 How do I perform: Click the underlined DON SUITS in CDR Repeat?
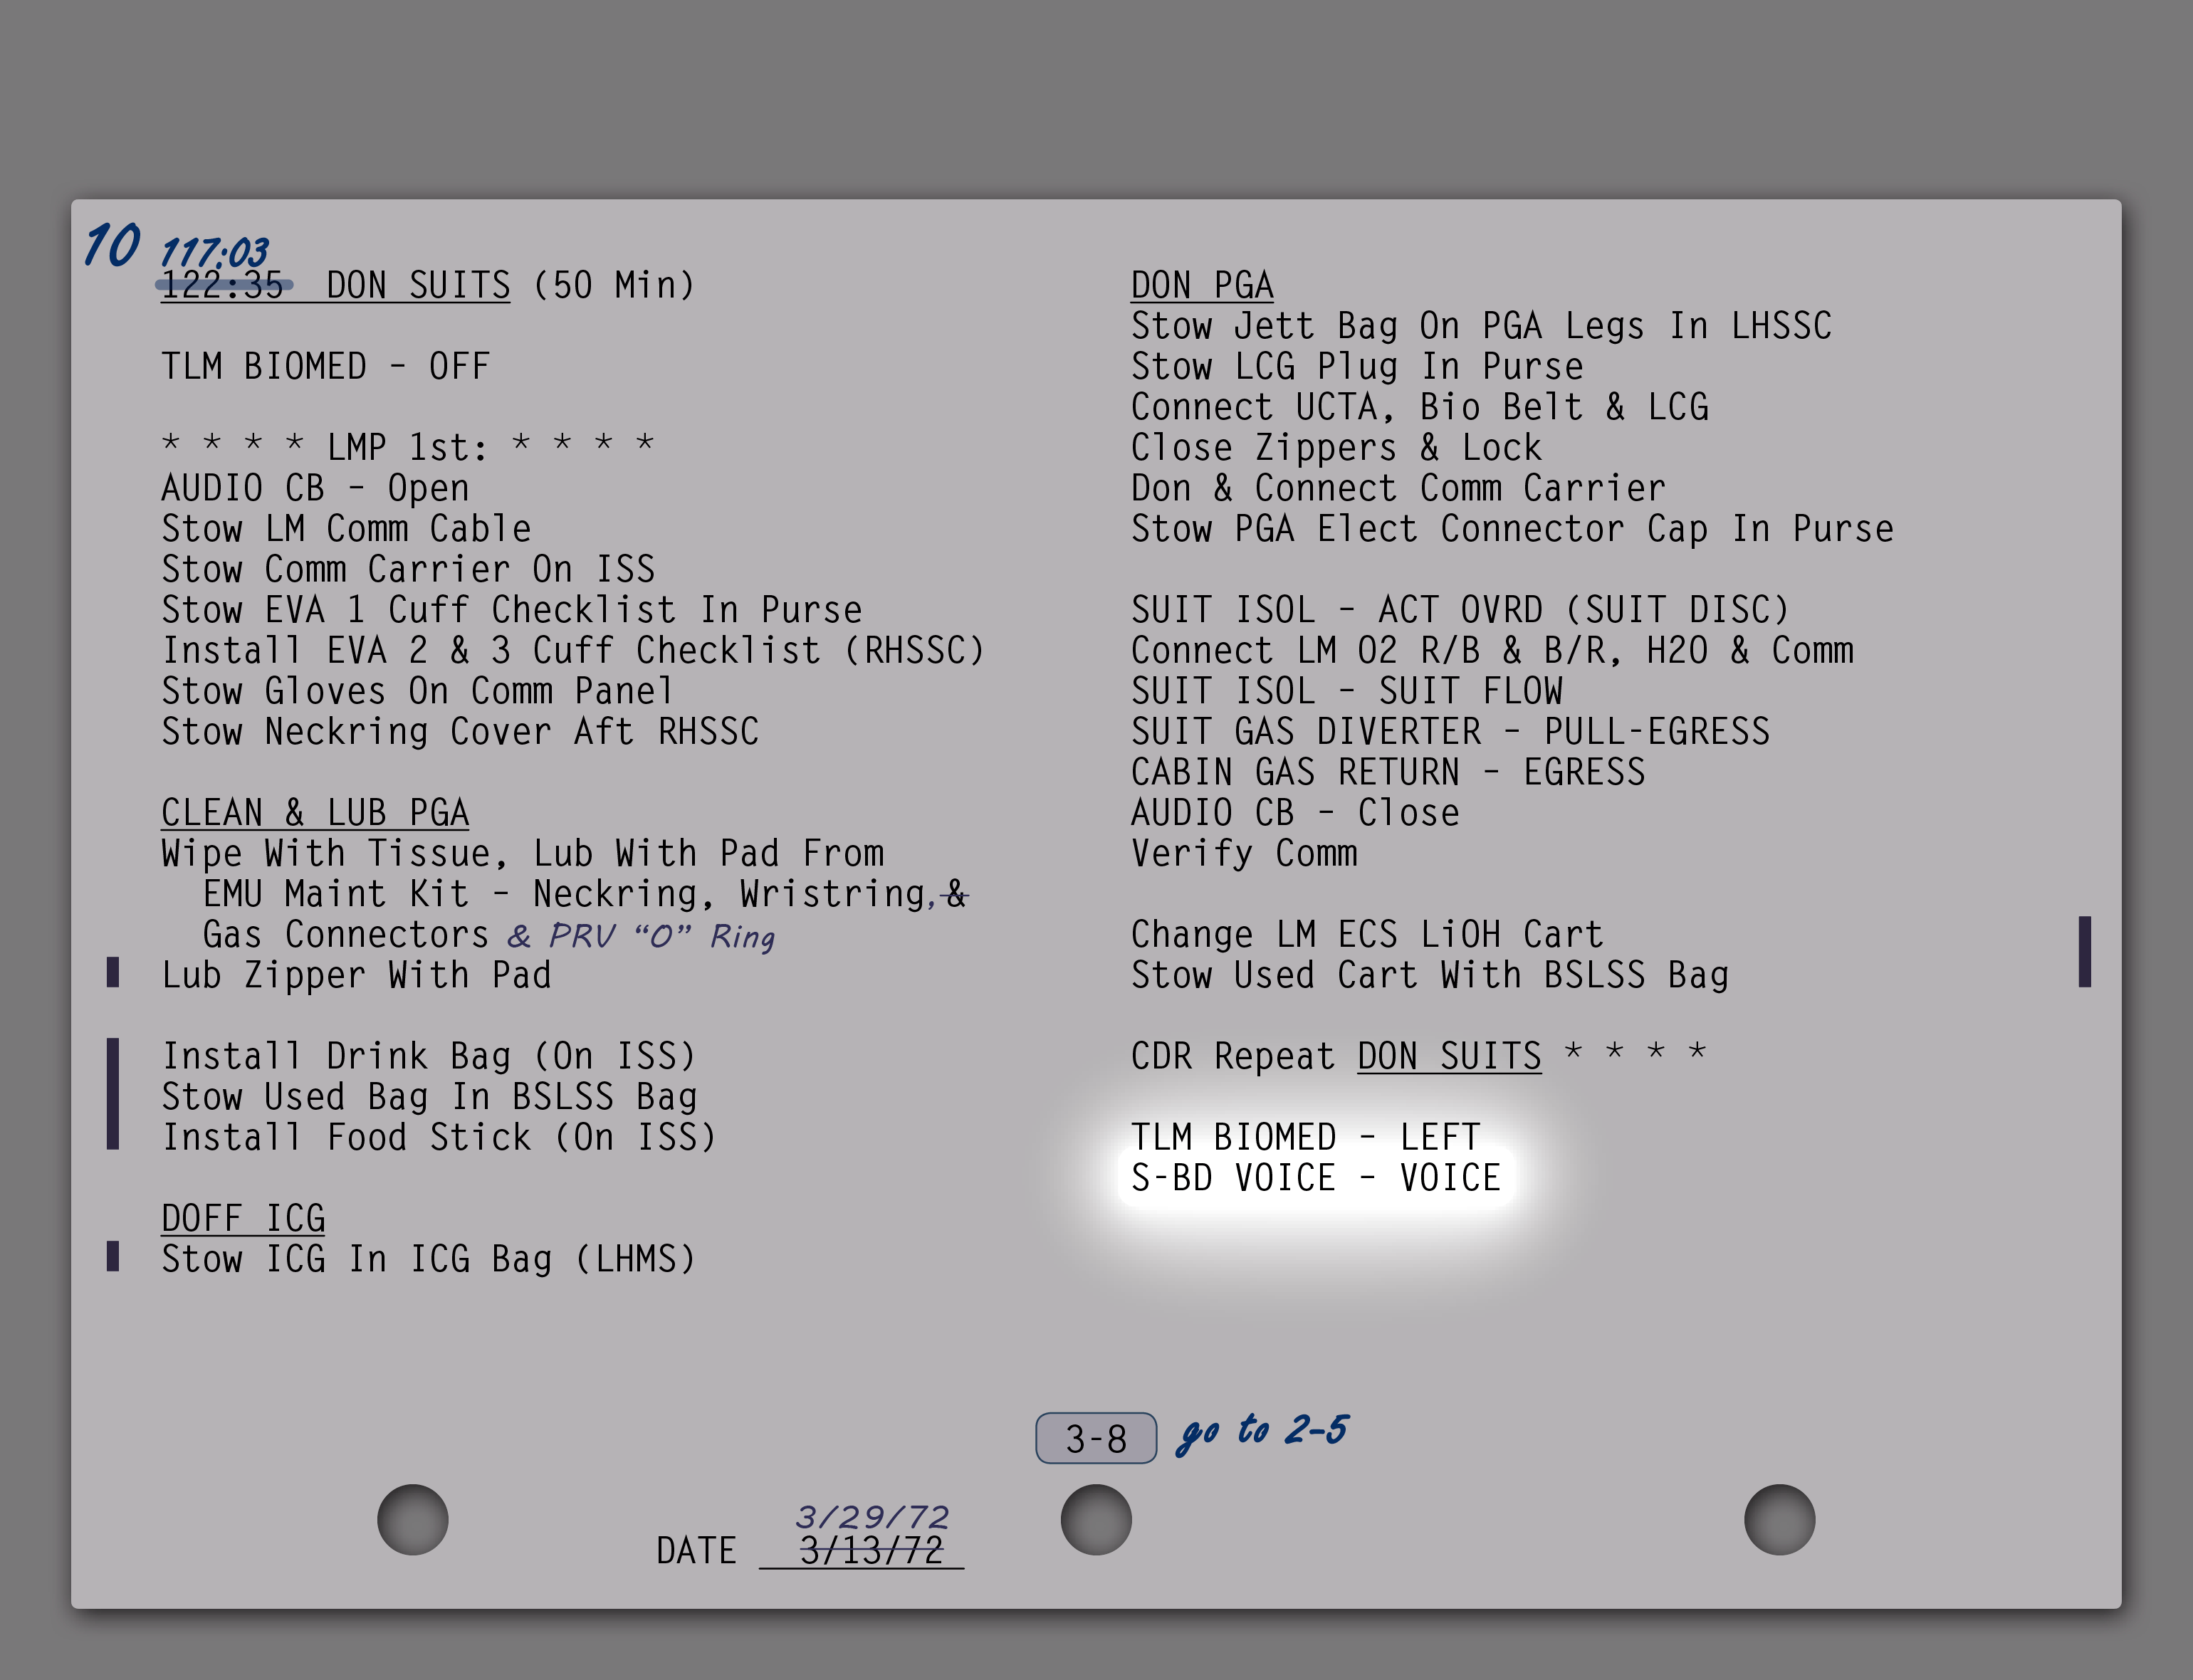(1448, 1057)
